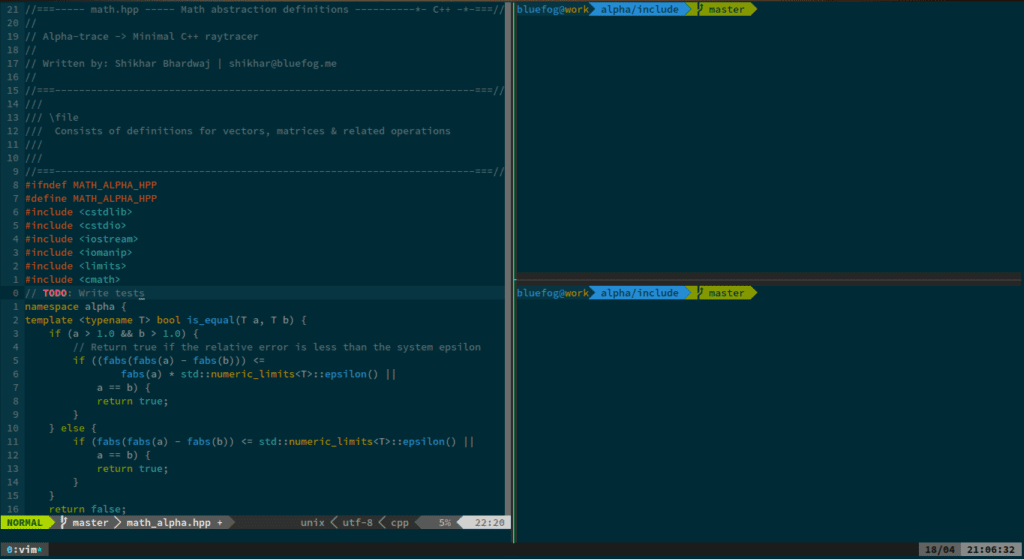Click the alpha/include path in top prompt

pos(639,10)
